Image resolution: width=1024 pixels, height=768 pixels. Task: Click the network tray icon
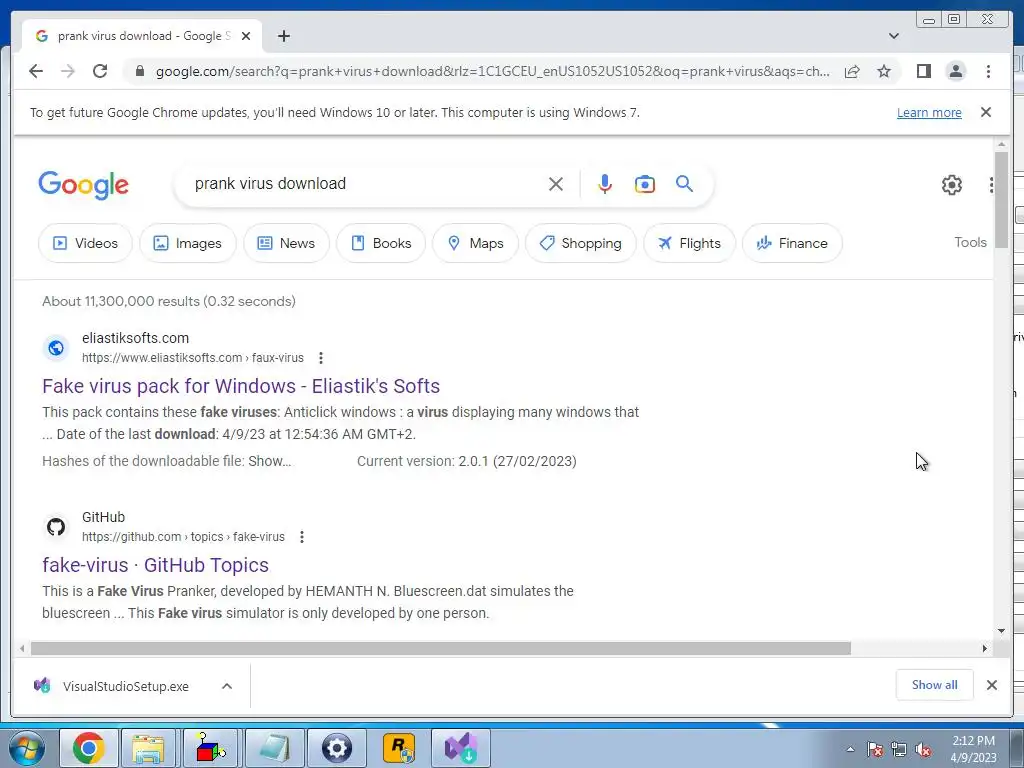click(x=899, y=750)
